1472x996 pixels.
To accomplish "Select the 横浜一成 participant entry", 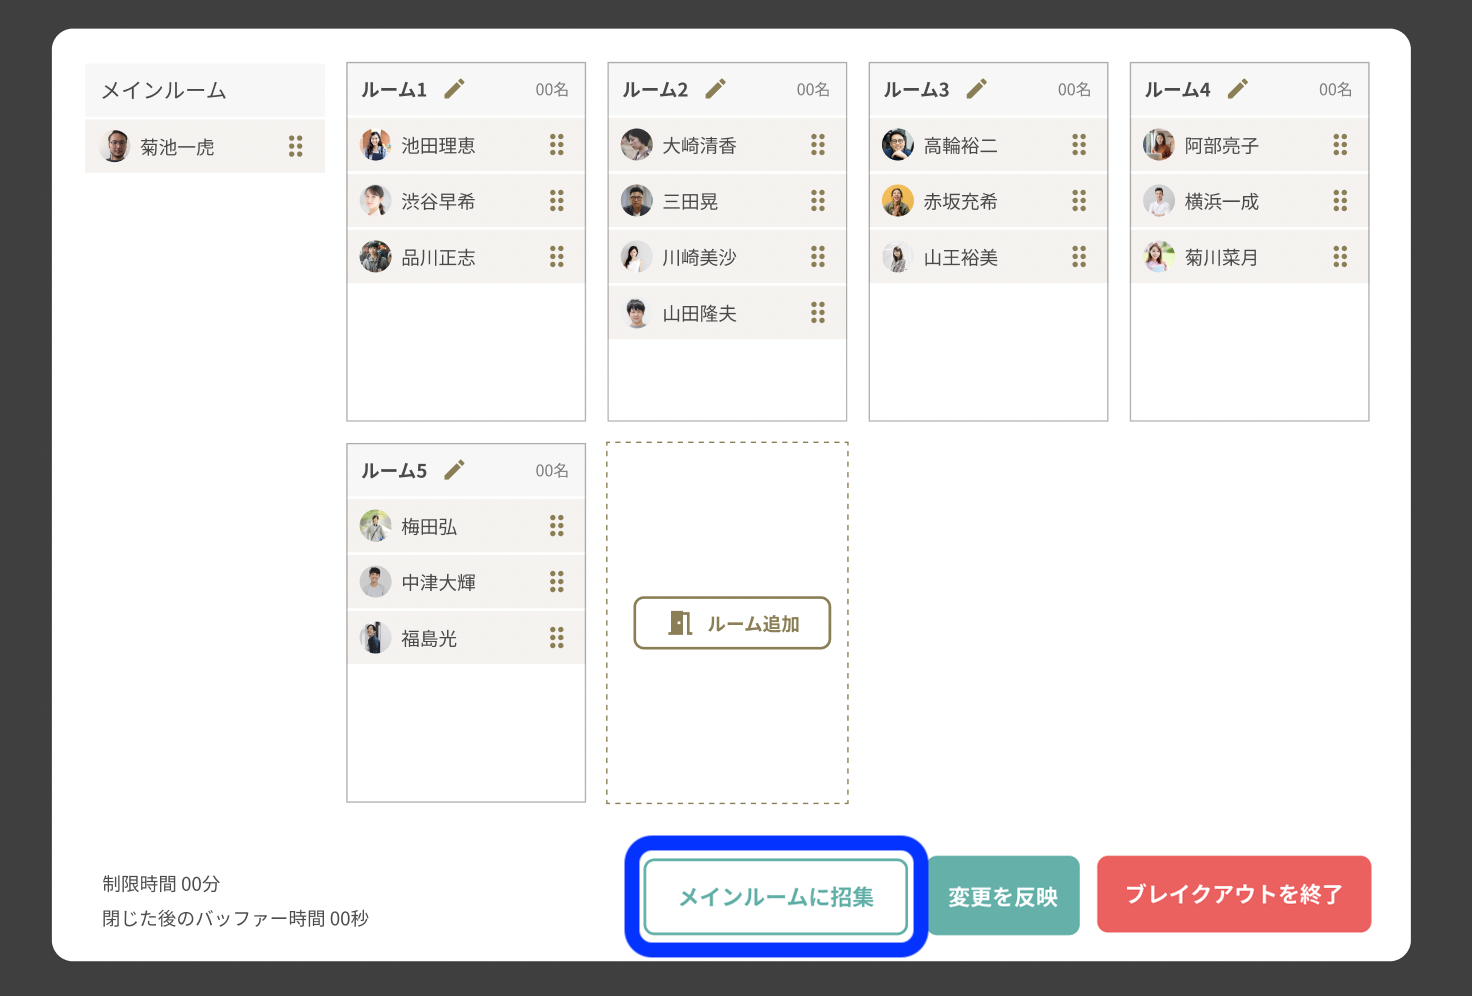I will click(1248, 201).
